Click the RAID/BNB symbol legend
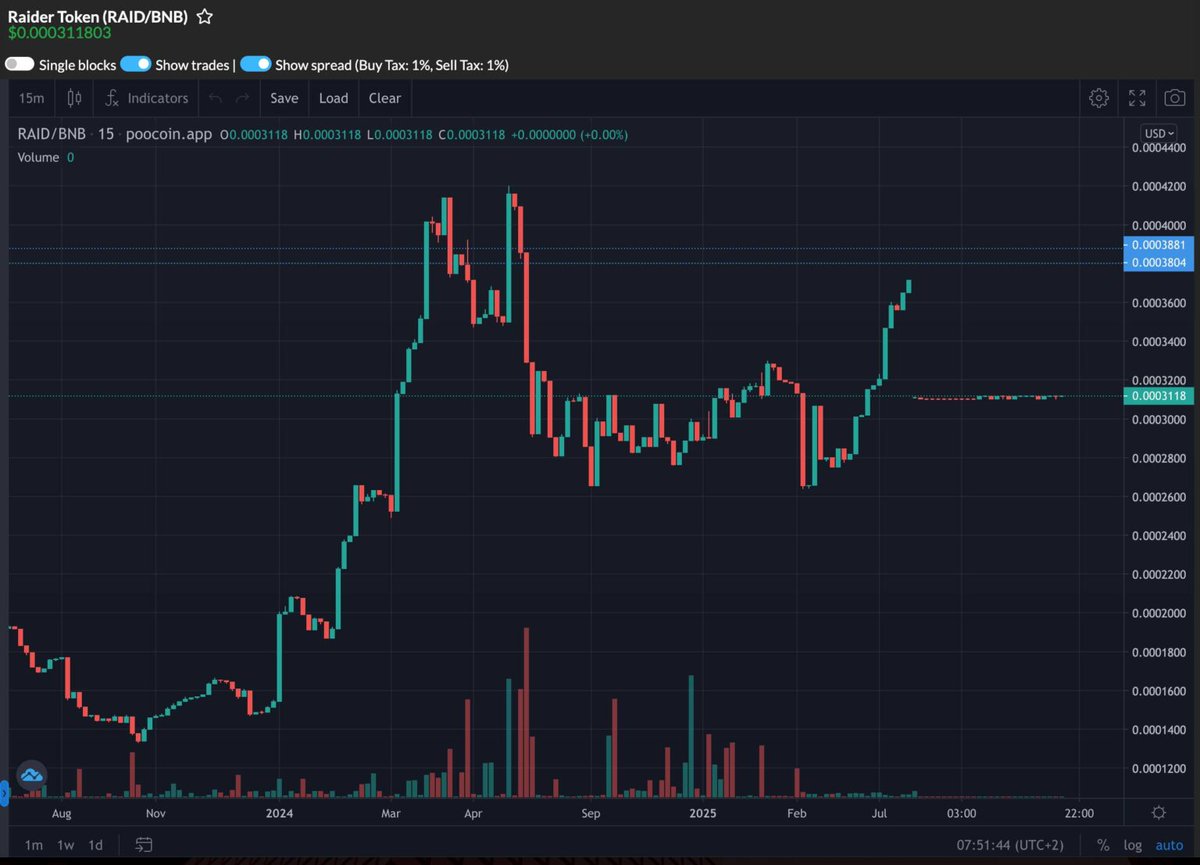This screenshot has height=865, width=1200. pos(50,134)
